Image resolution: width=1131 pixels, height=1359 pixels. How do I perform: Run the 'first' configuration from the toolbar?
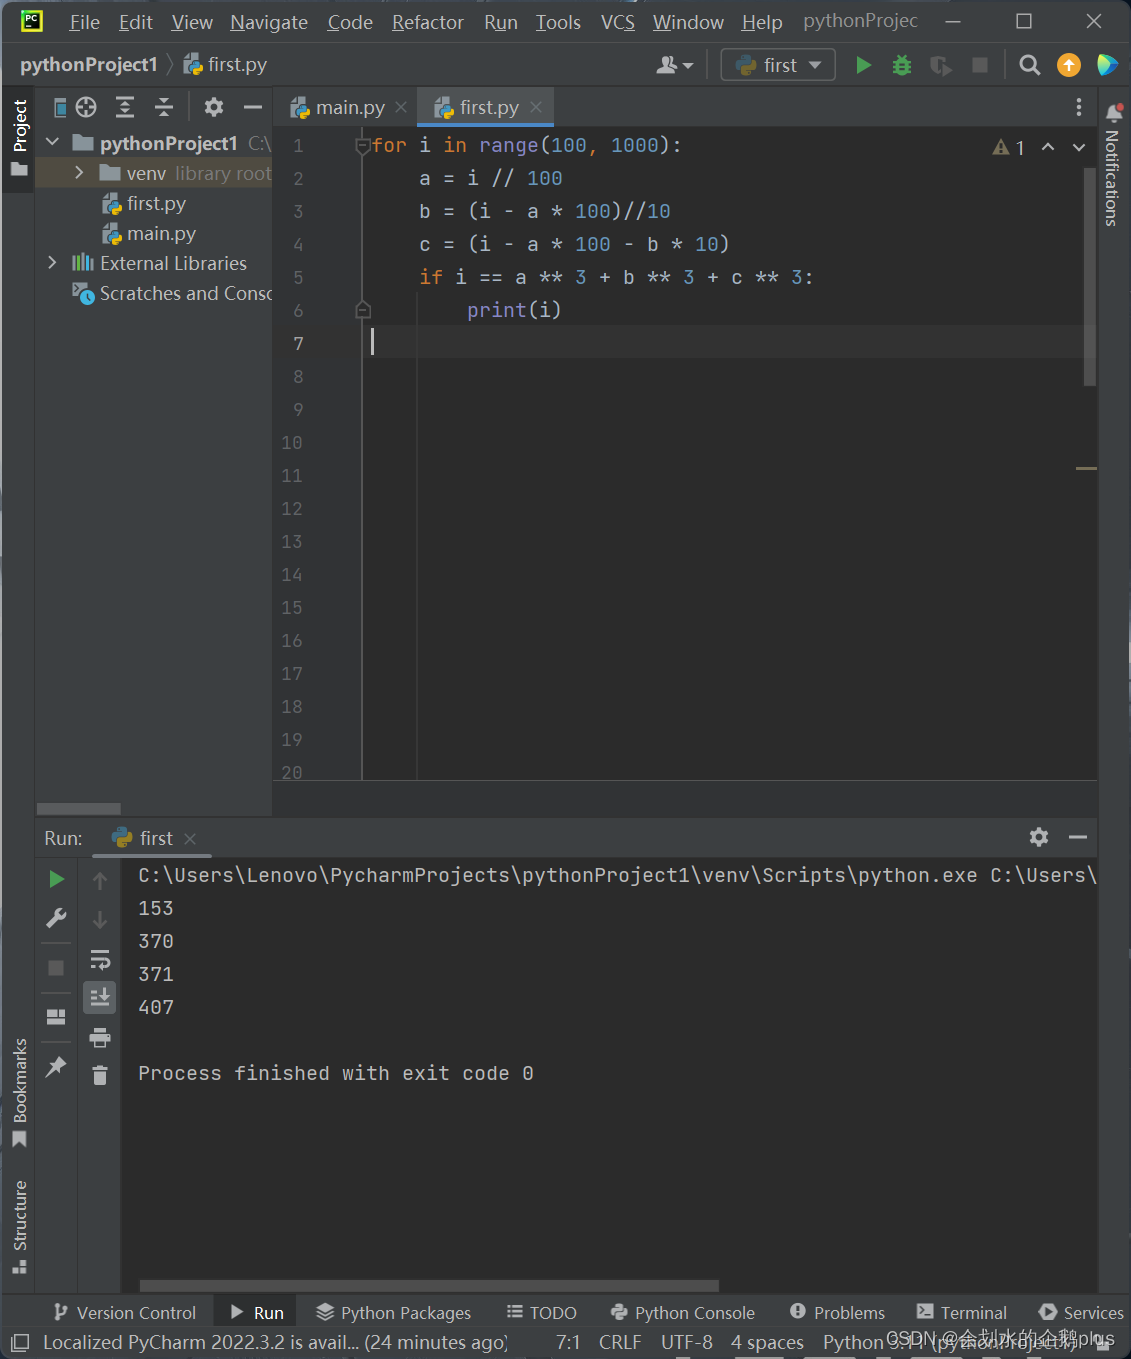(864, 65)
